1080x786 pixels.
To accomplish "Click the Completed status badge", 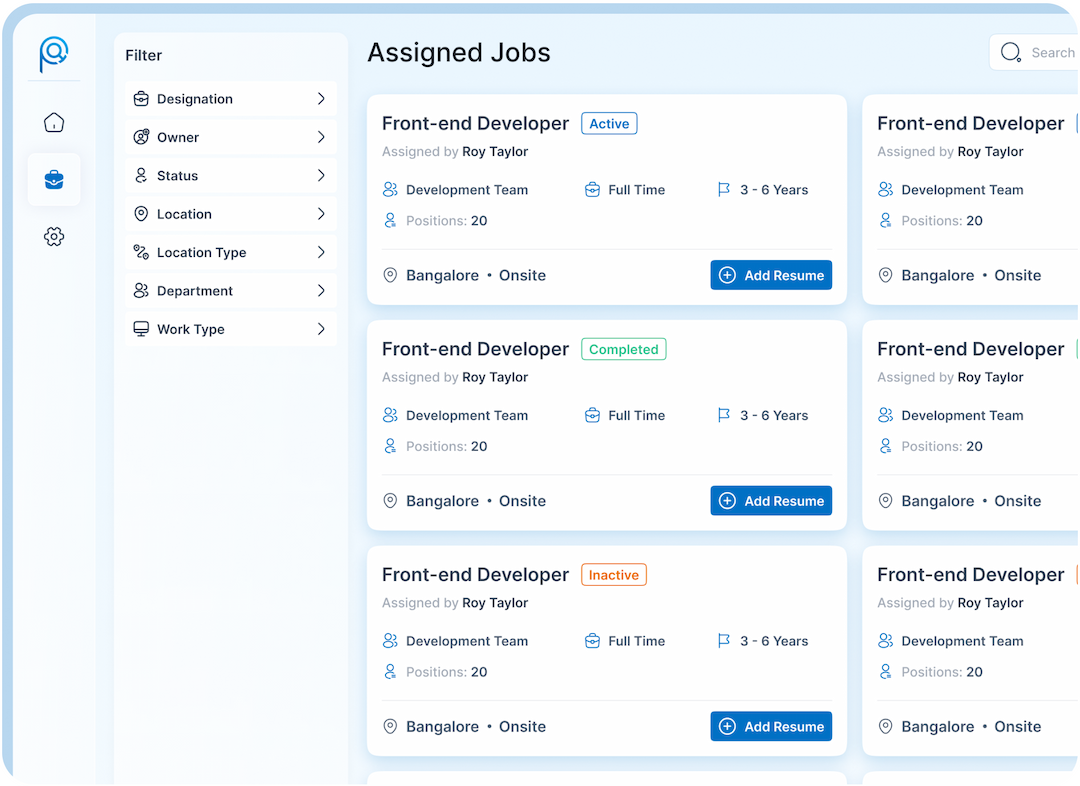I will point(623,349).
